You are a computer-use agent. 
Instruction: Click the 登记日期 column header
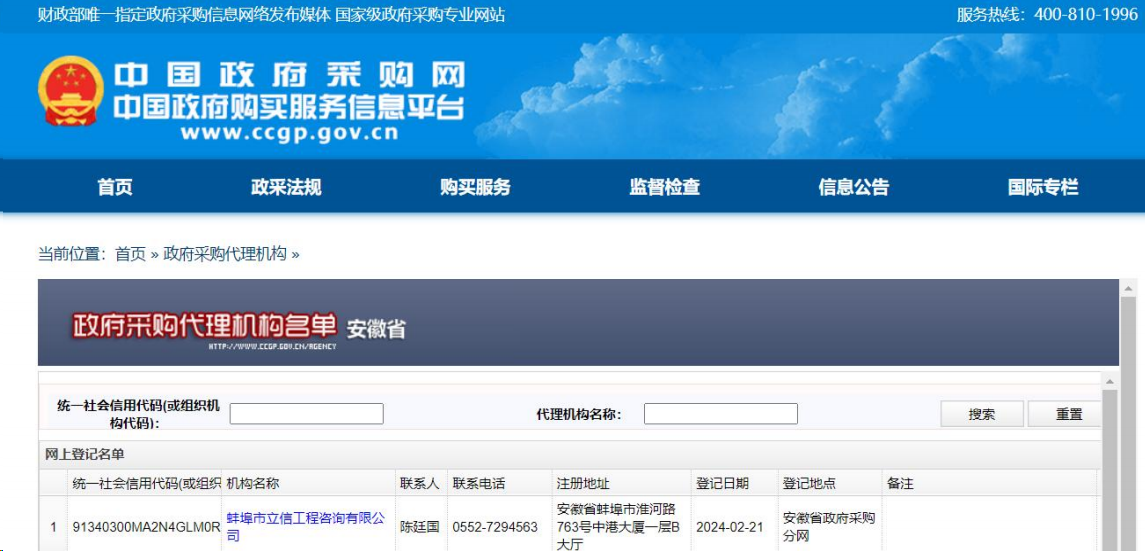click(x=722, y=483)
